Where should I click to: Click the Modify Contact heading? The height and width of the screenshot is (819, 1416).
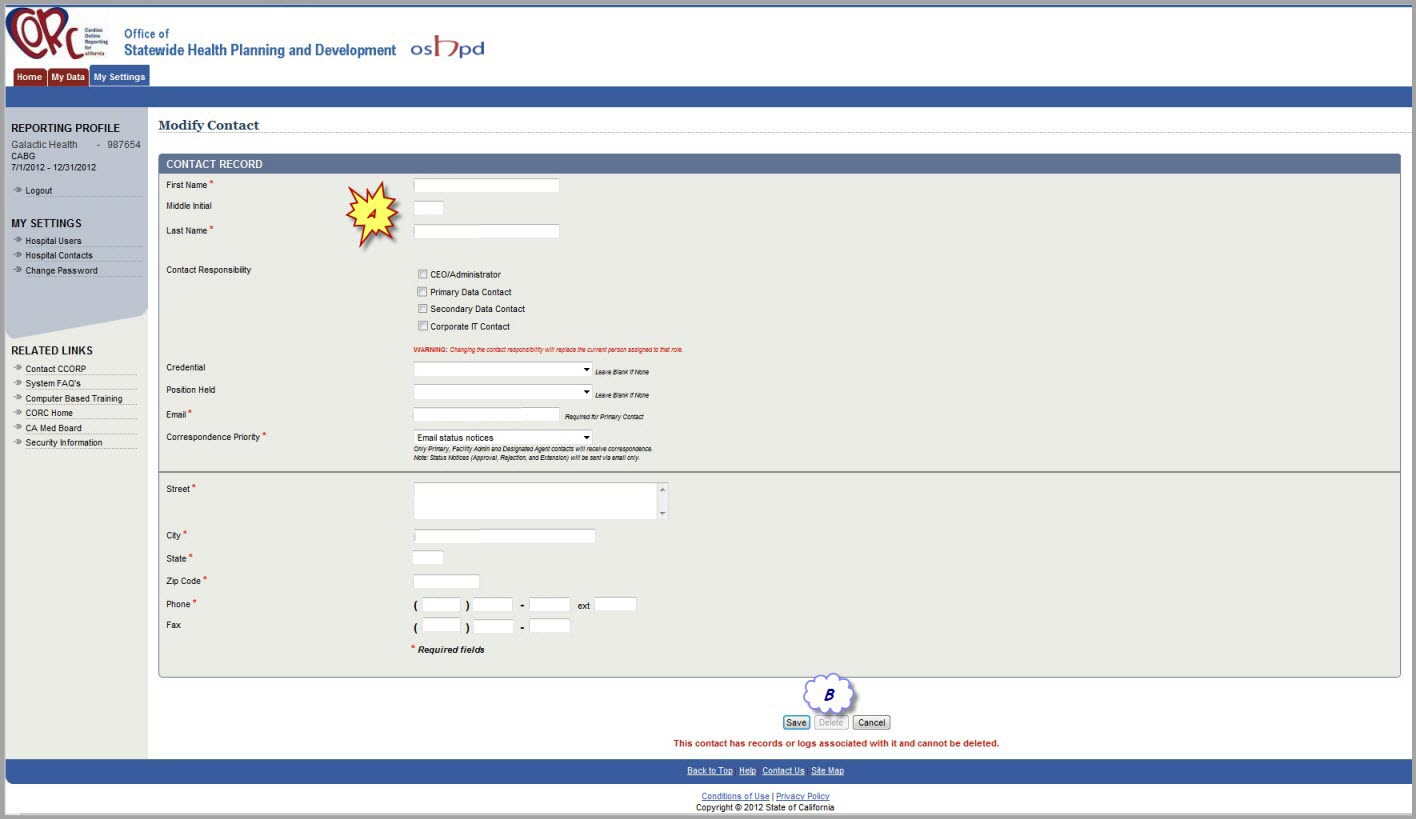click(x=209, y=125)
